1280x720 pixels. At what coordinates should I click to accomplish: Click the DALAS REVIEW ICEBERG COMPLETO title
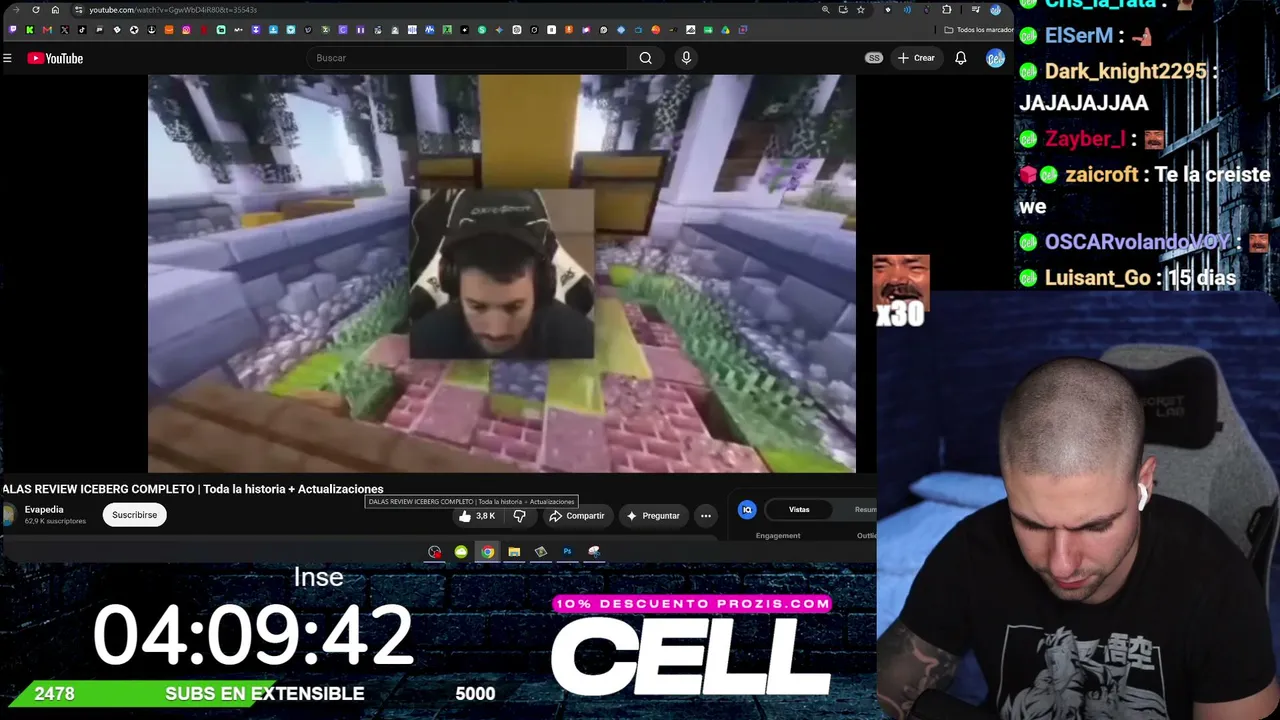click(193, 489)
